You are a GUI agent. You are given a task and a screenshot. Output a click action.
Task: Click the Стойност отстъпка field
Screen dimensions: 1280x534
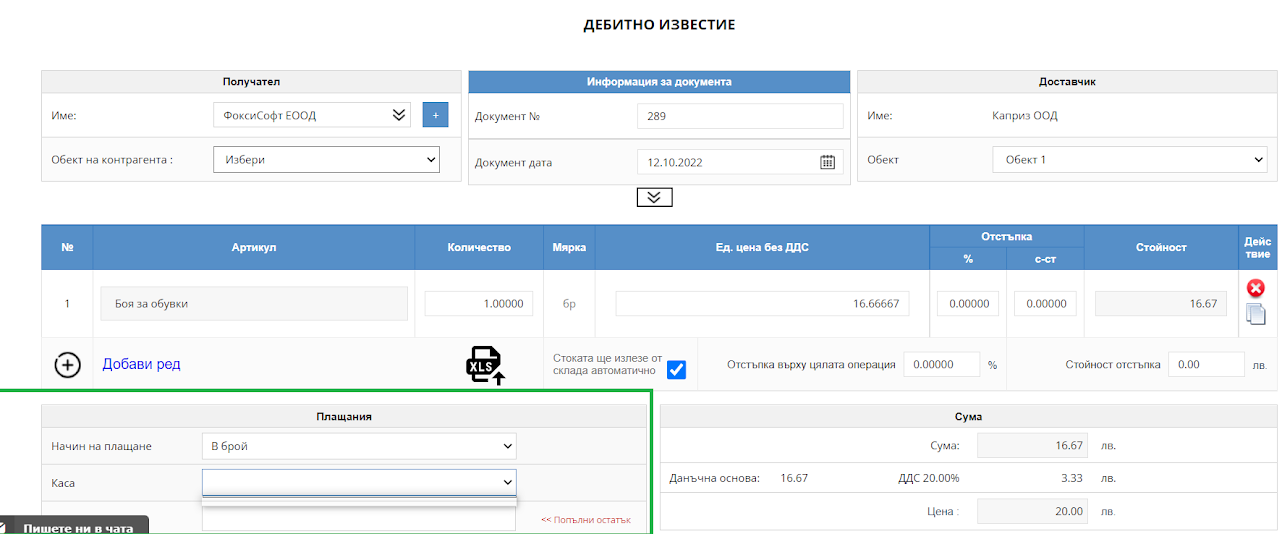coord(1206,365)
